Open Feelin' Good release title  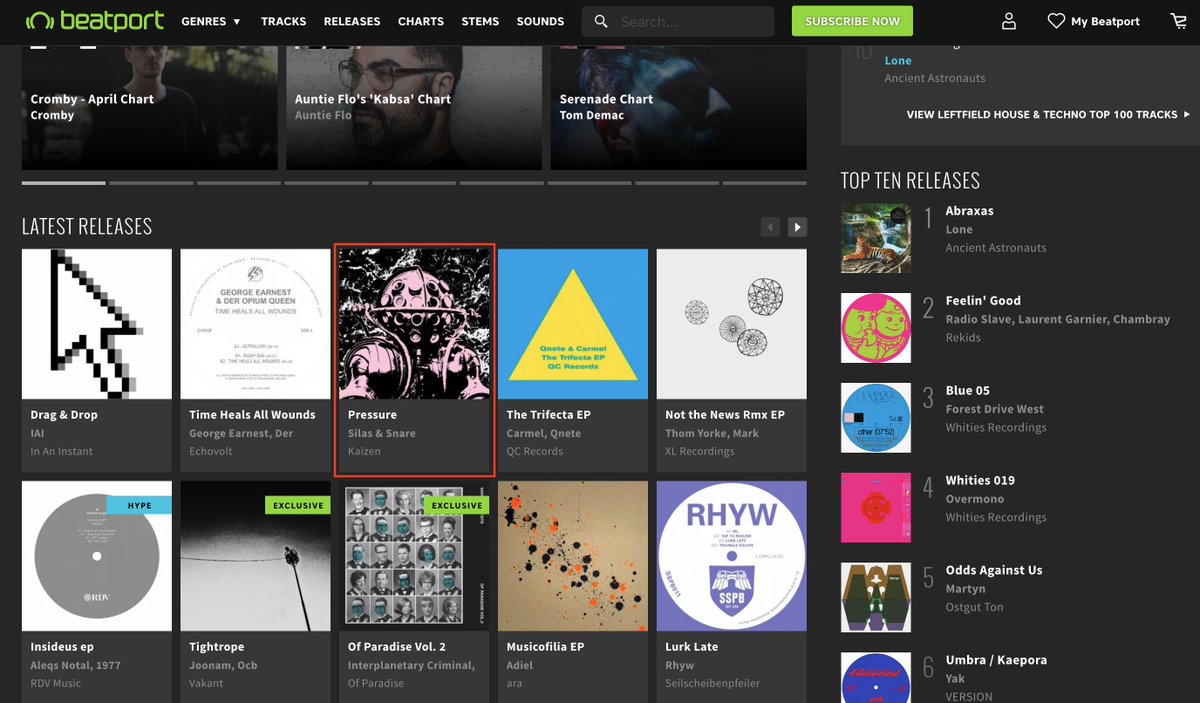(x=985, y=300)
